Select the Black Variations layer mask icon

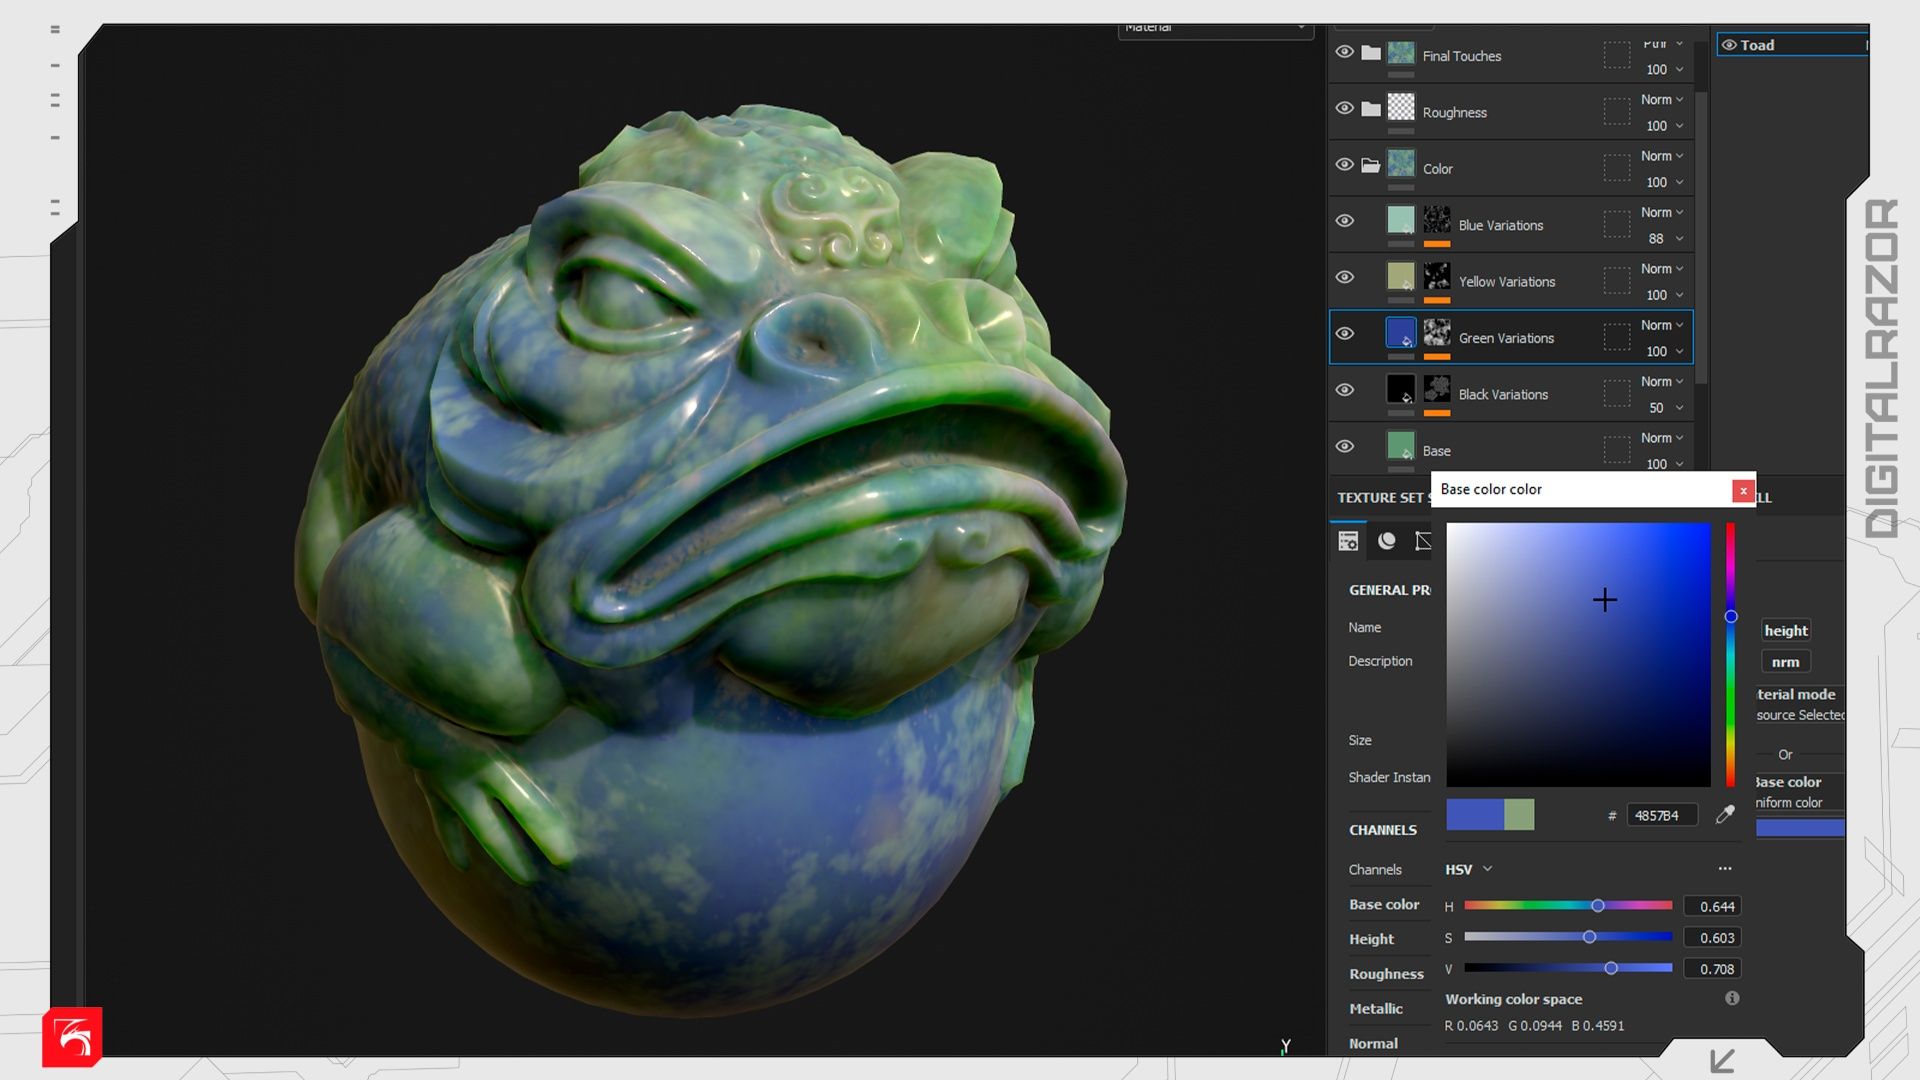point(1437,388)
